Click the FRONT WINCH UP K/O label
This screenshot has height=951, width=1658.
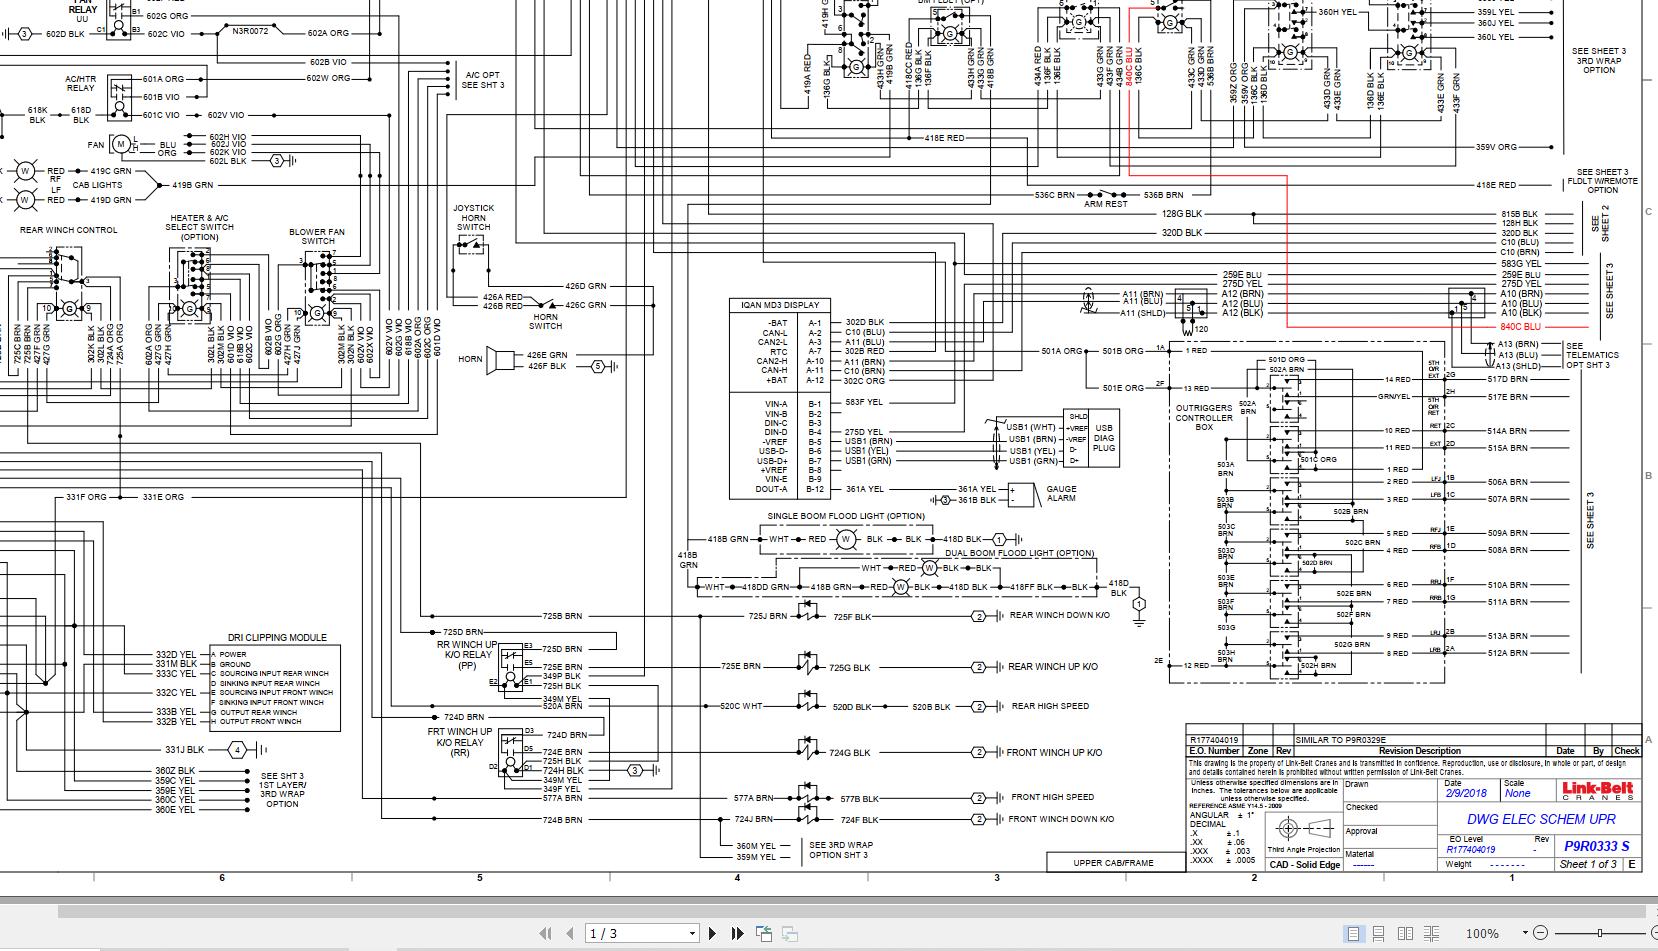[1054, 752]
